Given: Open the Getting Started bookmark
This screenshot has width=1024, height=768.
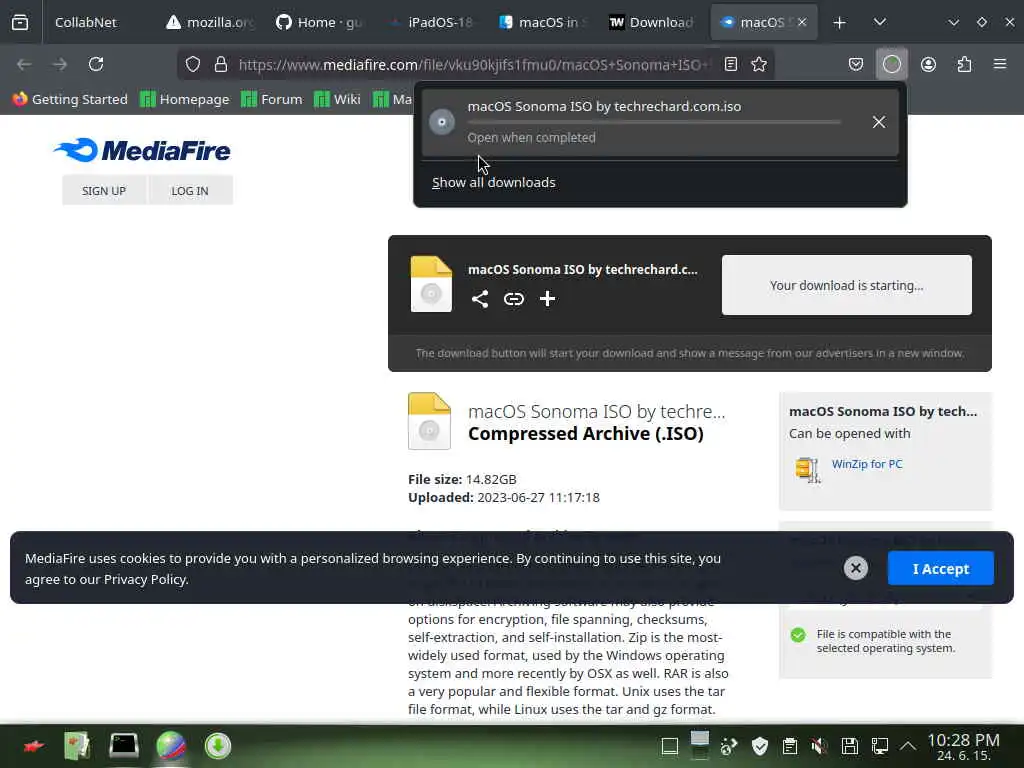Looking at the screenshot, I should point(69,99).
